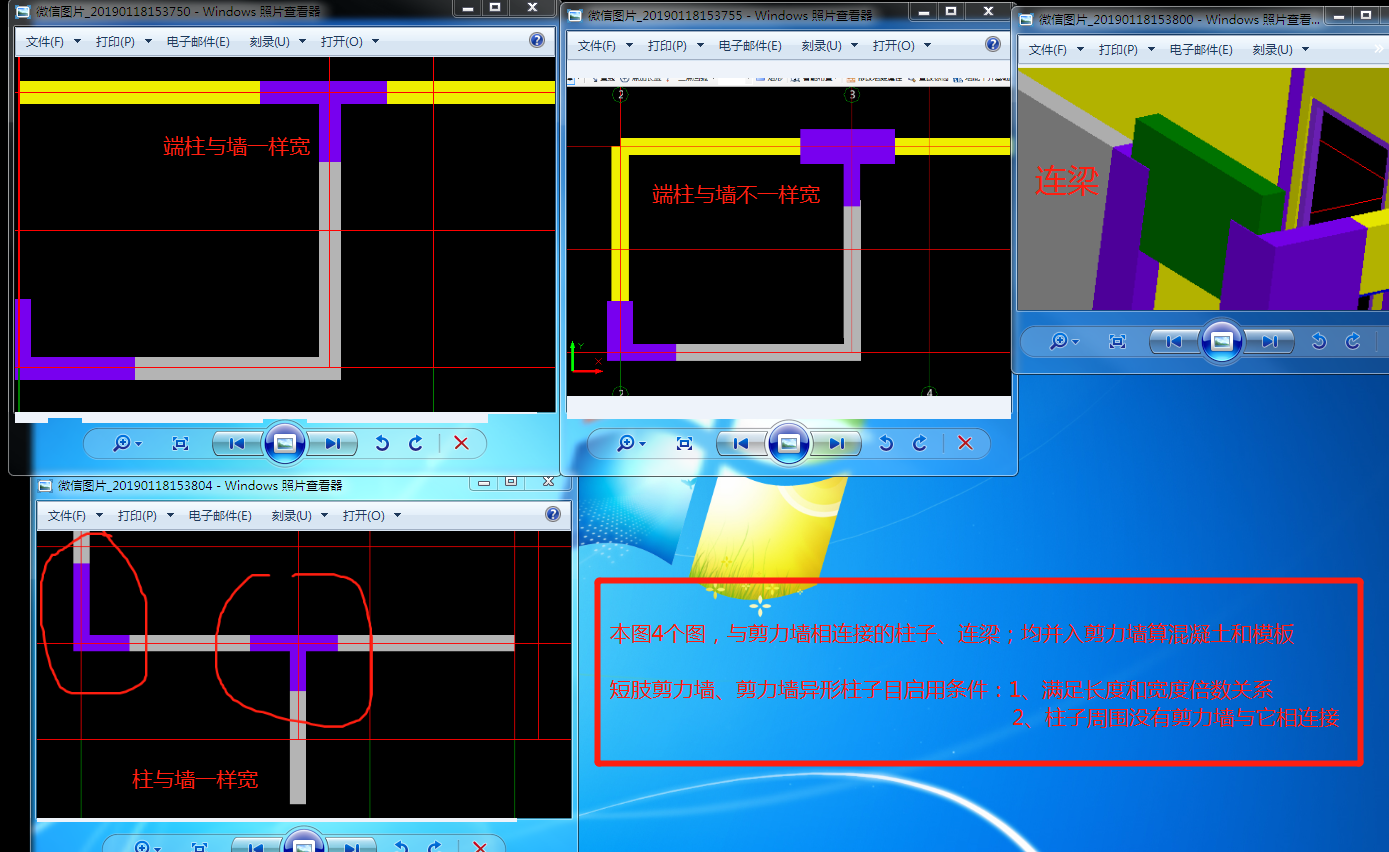The height and width of the screenshot is (852, 1389).
Task: Rotate clockwise in the 153755 viewer
Action: (920, 443)
